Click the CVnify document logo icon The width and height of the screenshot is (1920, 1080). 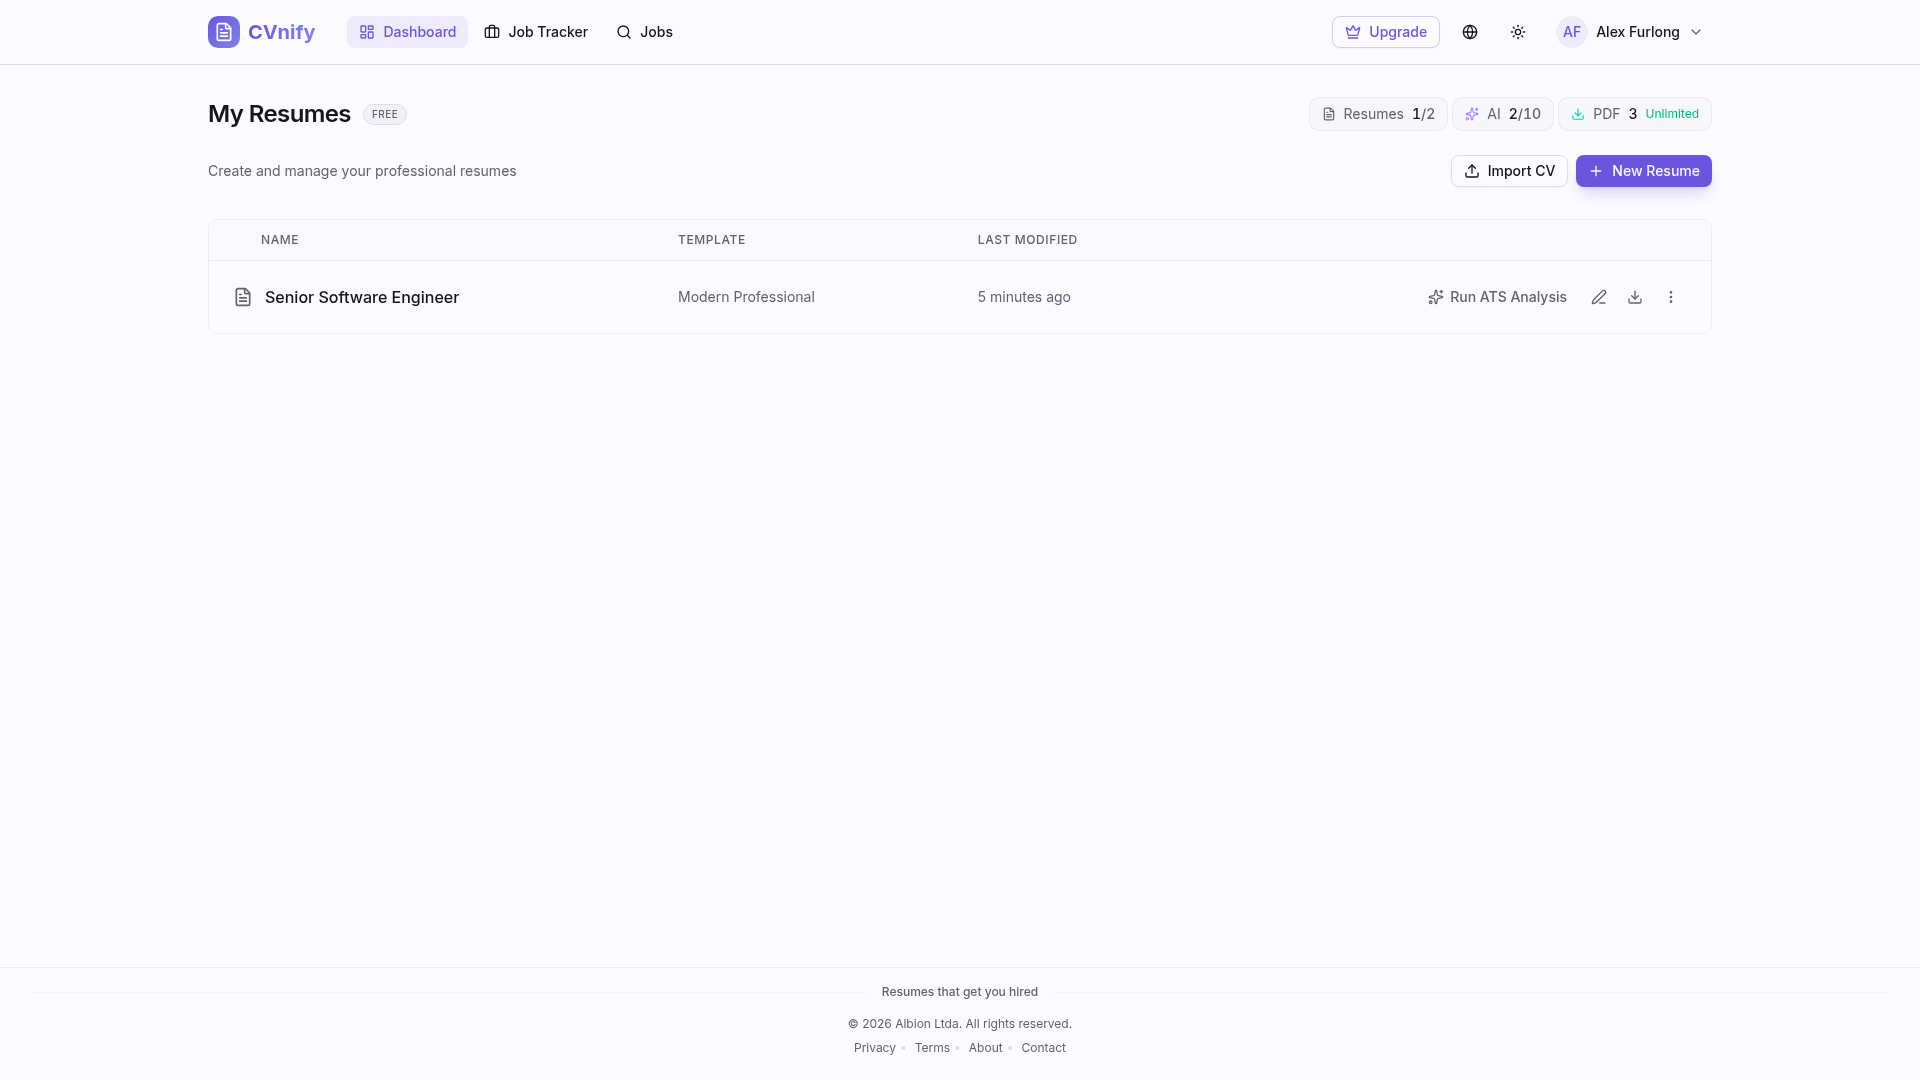coord(223,31)
